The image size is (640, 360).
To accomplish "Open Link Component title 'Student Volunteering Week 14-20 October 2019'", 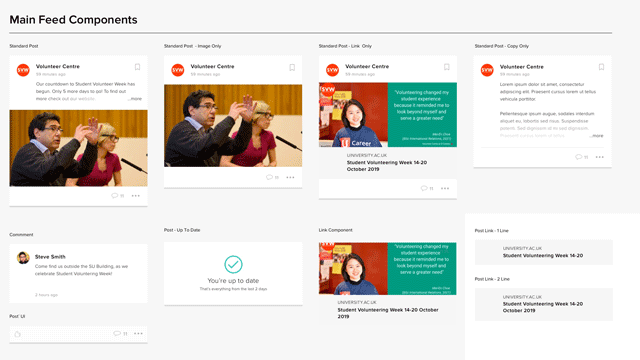I will [388, 313].
